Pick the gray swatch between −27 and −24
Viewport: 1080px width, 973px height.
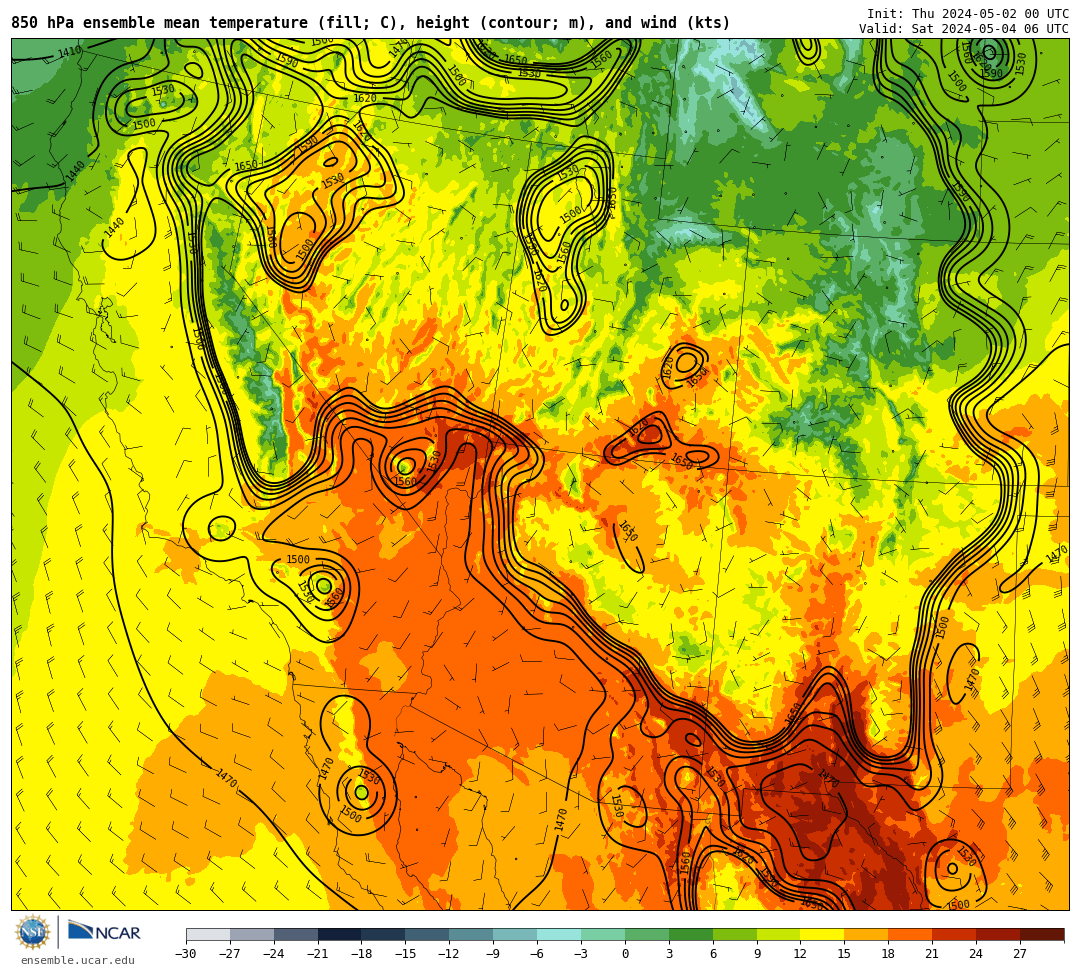(x=252, y=934)
